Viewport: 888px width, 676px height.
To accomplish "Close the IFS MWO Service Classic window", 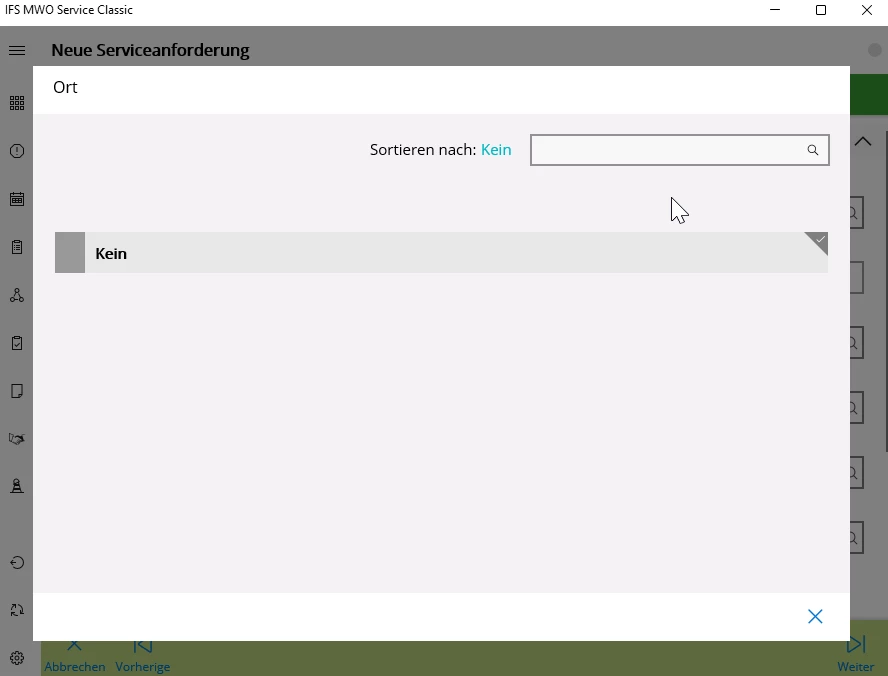I will pyautogui.click(x=866, y=10).
